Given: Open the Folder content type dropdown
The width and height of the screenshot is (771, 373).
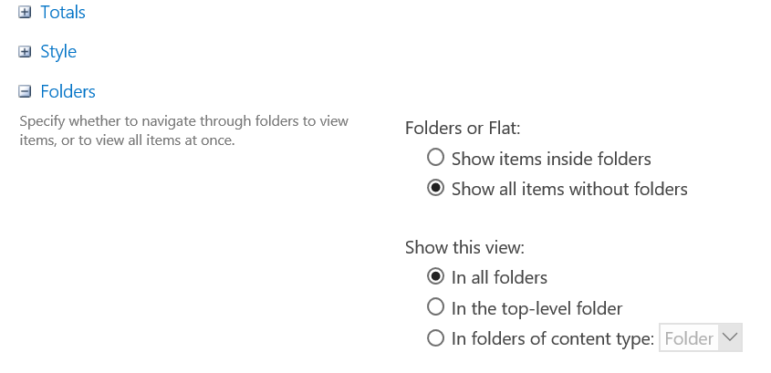Looking at the screenshot, I should pos(700,338).
